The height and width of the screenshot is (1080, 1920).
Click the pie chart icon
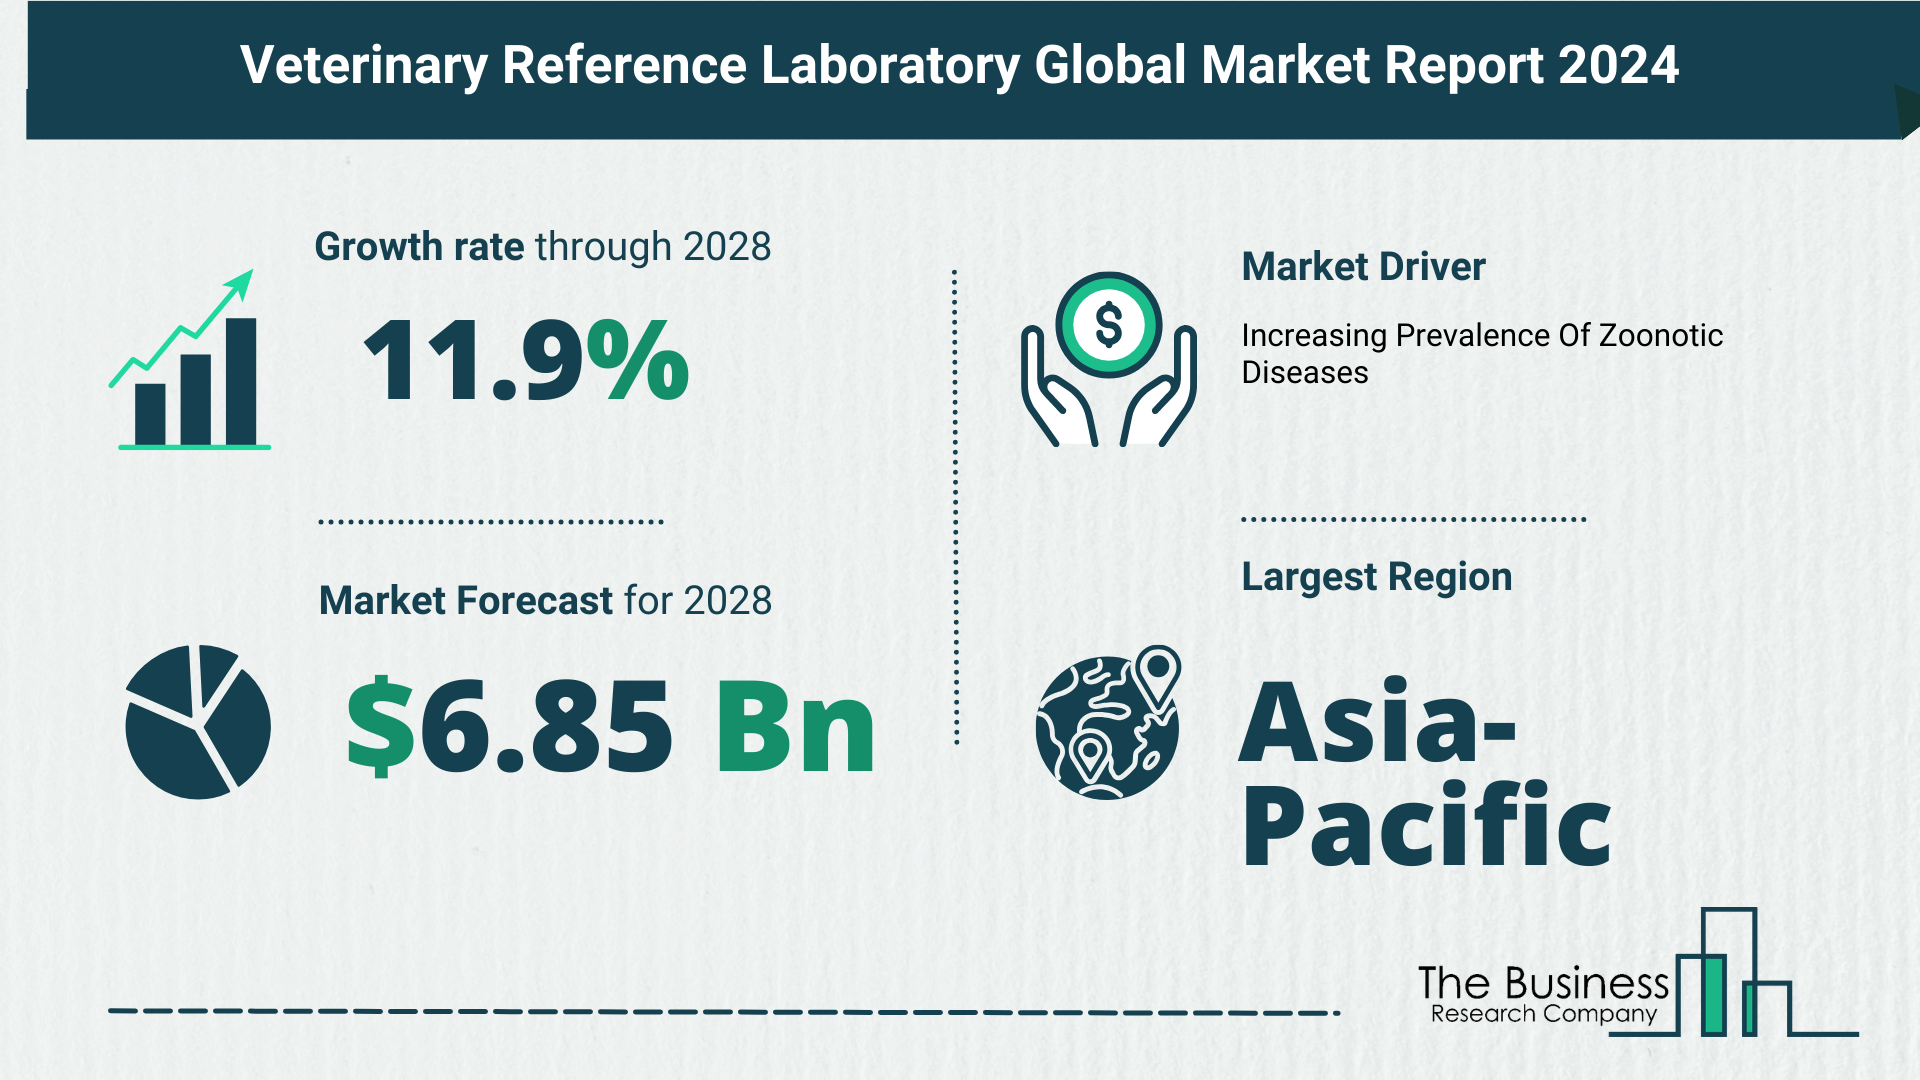pos(198,722)
